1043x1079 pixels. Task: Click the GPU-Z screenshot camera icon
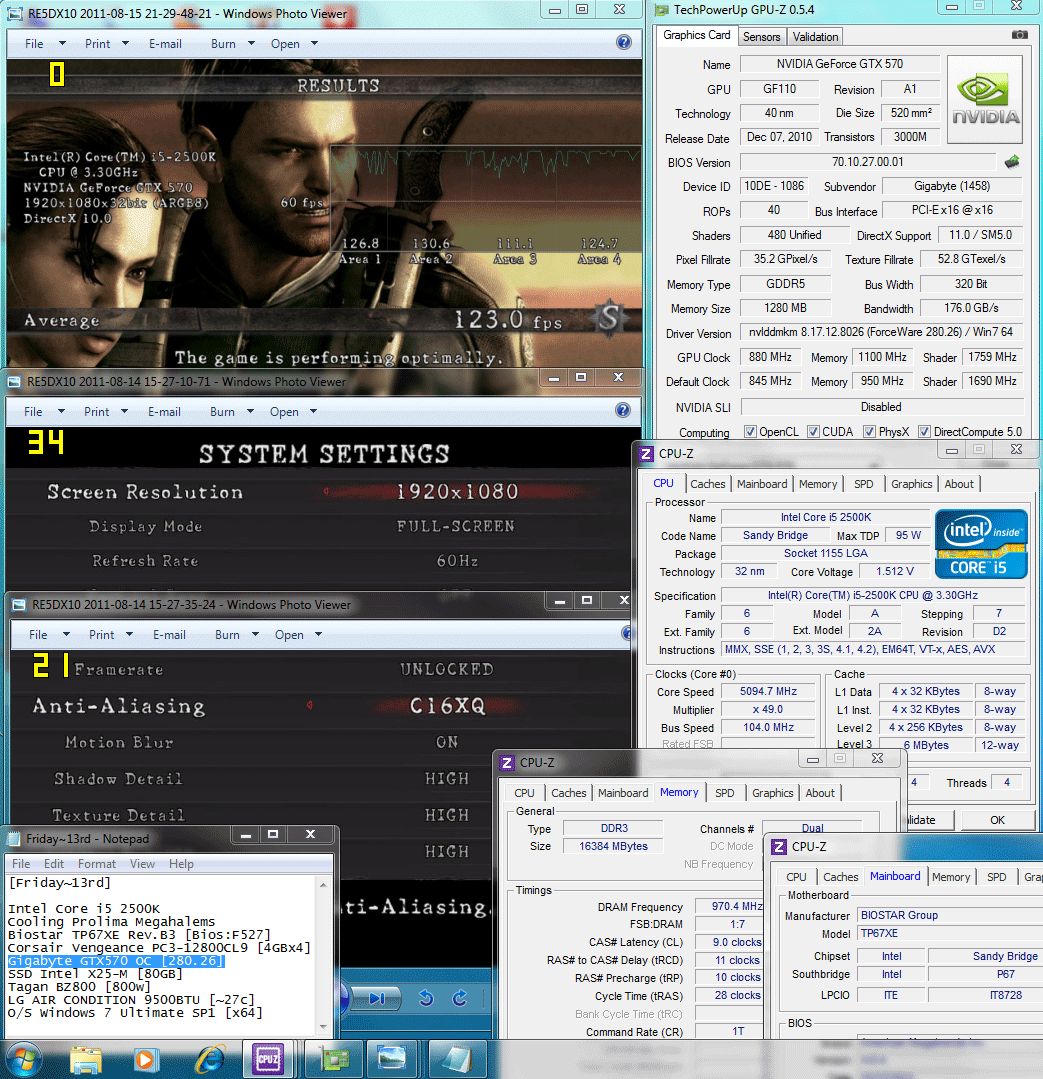(x=1020, y=34)
